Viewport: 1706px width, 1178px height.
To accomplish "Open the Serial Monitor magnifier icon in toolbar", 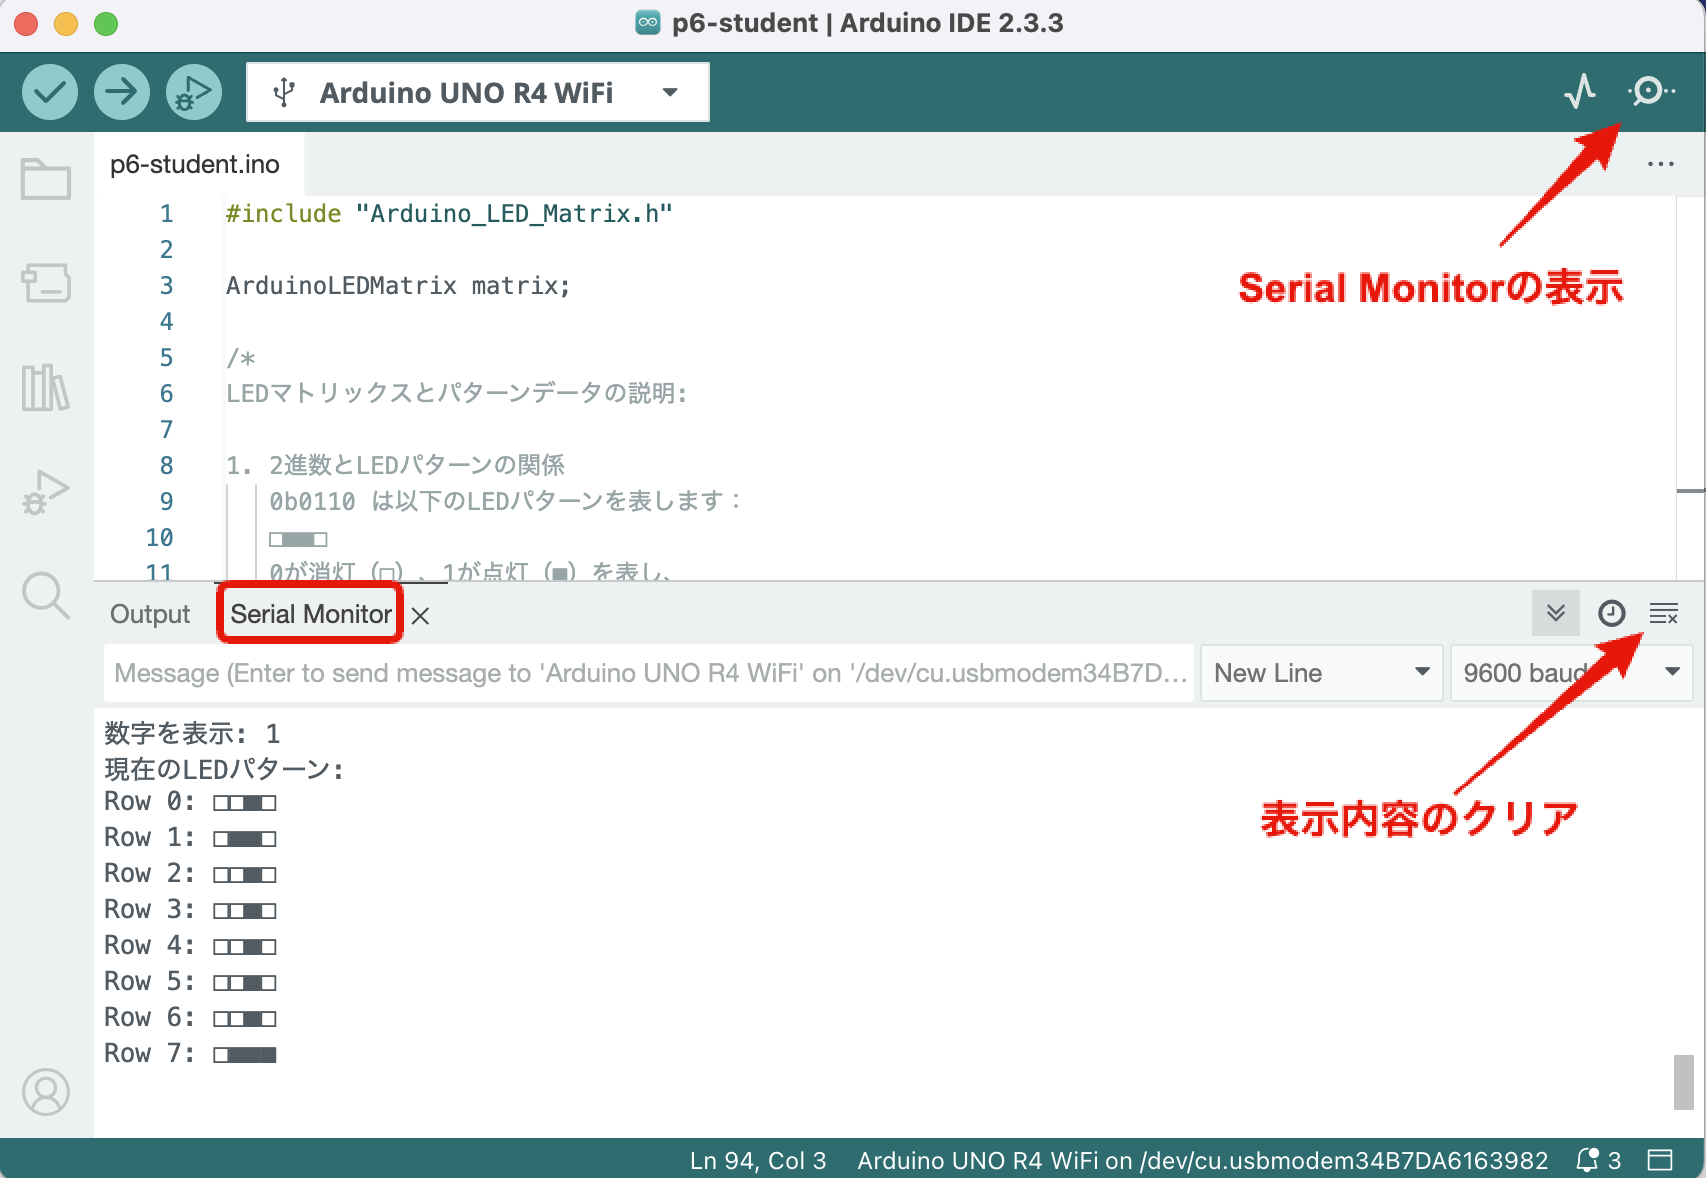I will [x=1651, y=92].
